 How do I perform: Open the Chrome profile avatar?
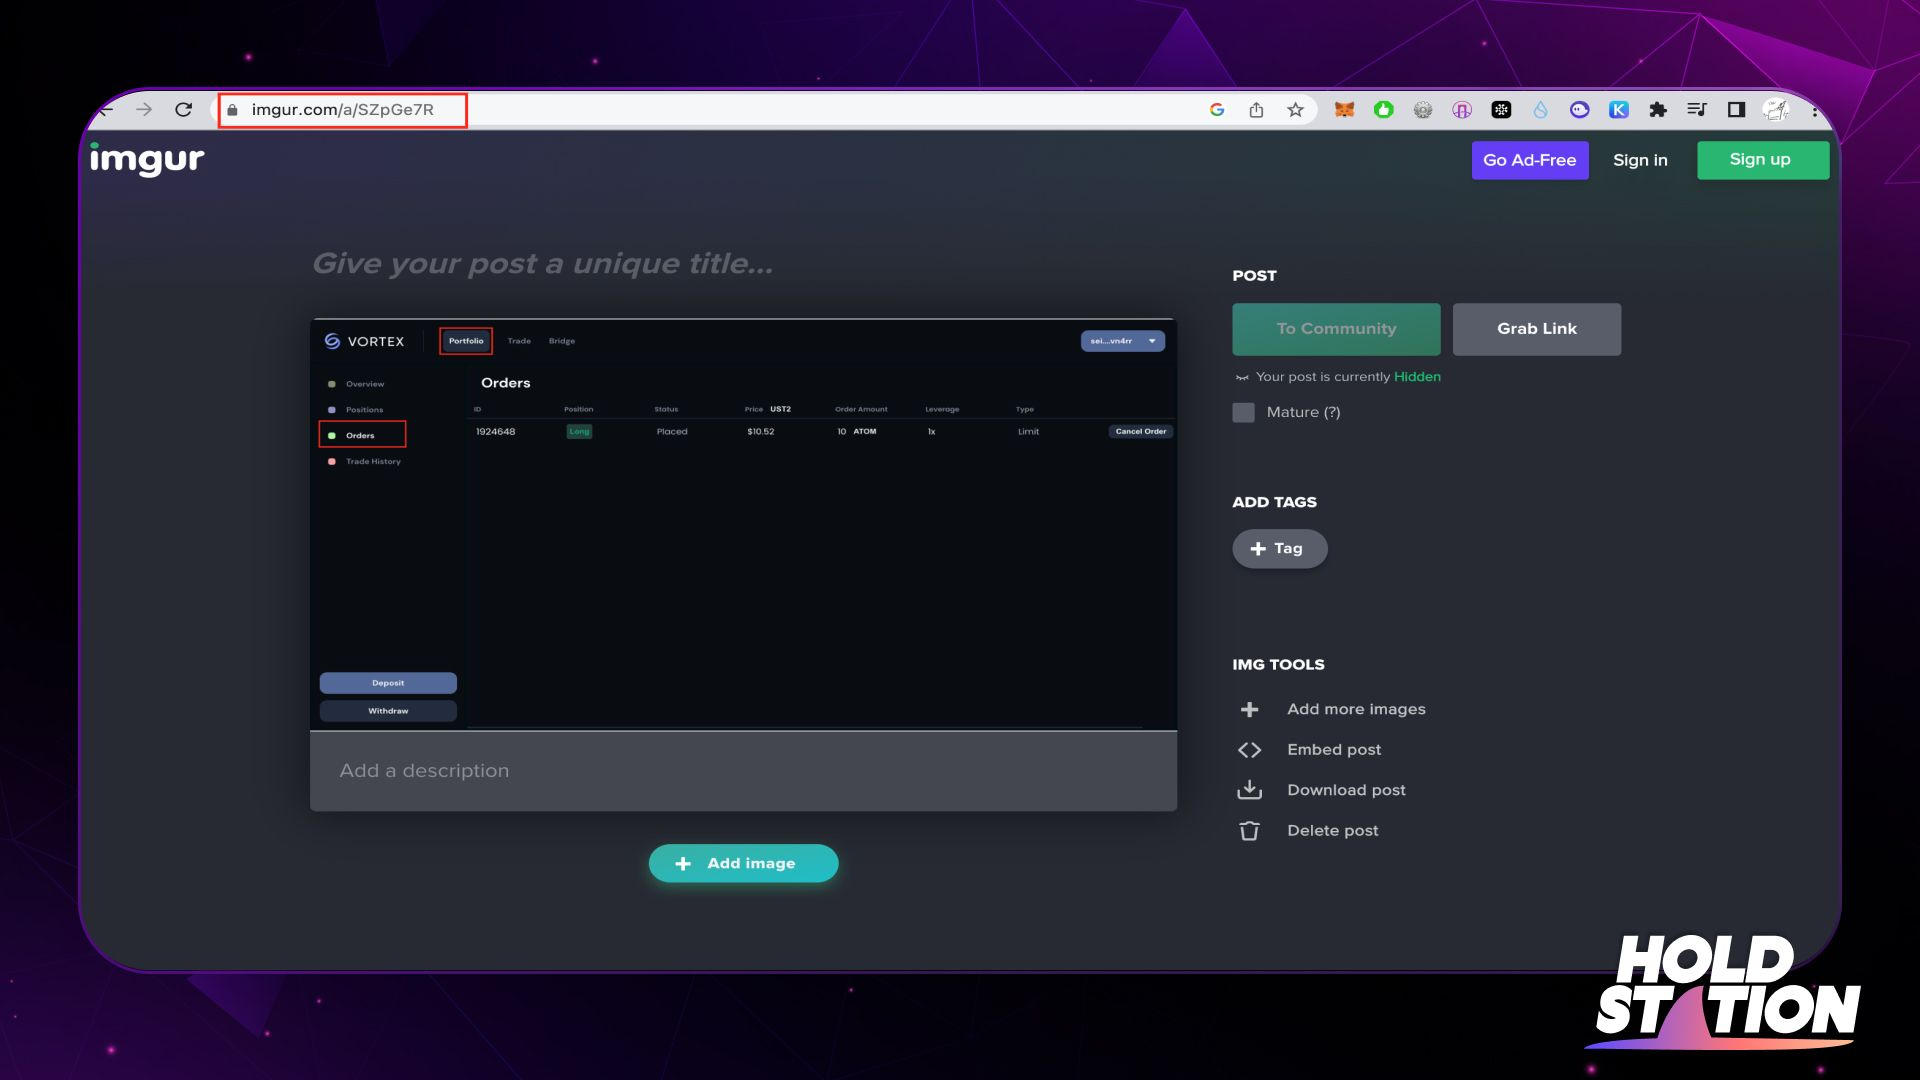click(1776, 110)
